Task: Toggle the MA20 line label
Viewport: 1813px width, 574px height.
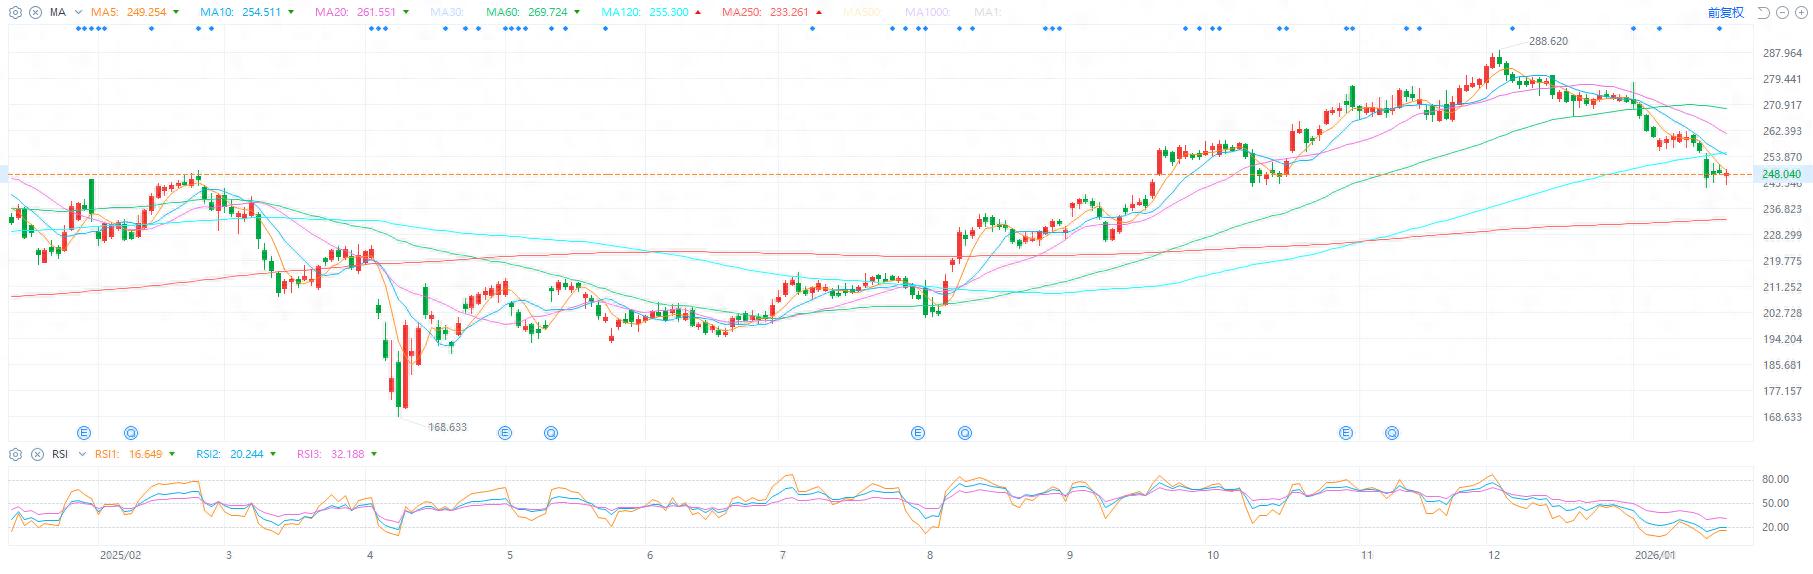Action: tap(331, 12)
